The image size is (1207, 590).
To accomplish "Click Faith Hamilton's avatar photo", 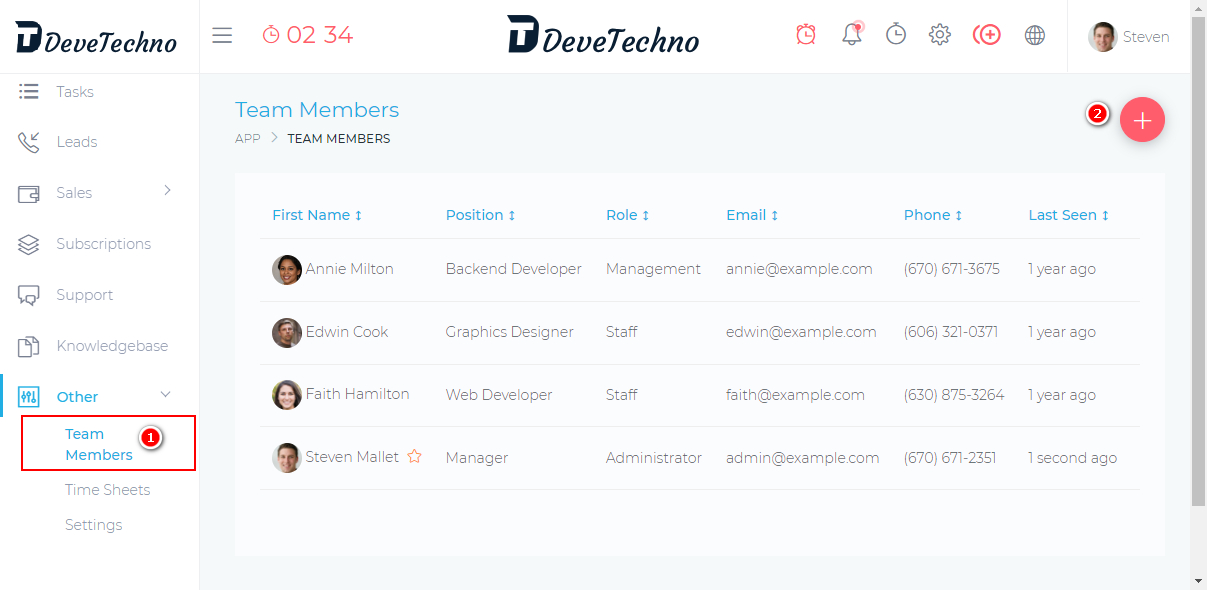I will pyautogui.click(x=287, y=395).
